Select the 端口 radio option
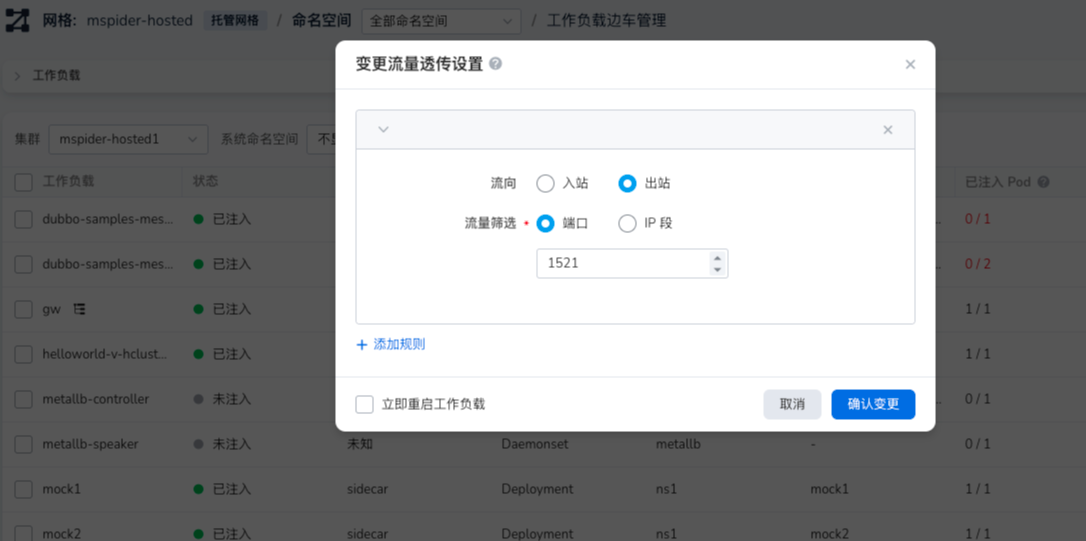The height and width of the screenshot is (541, 1086). (545, 223)
